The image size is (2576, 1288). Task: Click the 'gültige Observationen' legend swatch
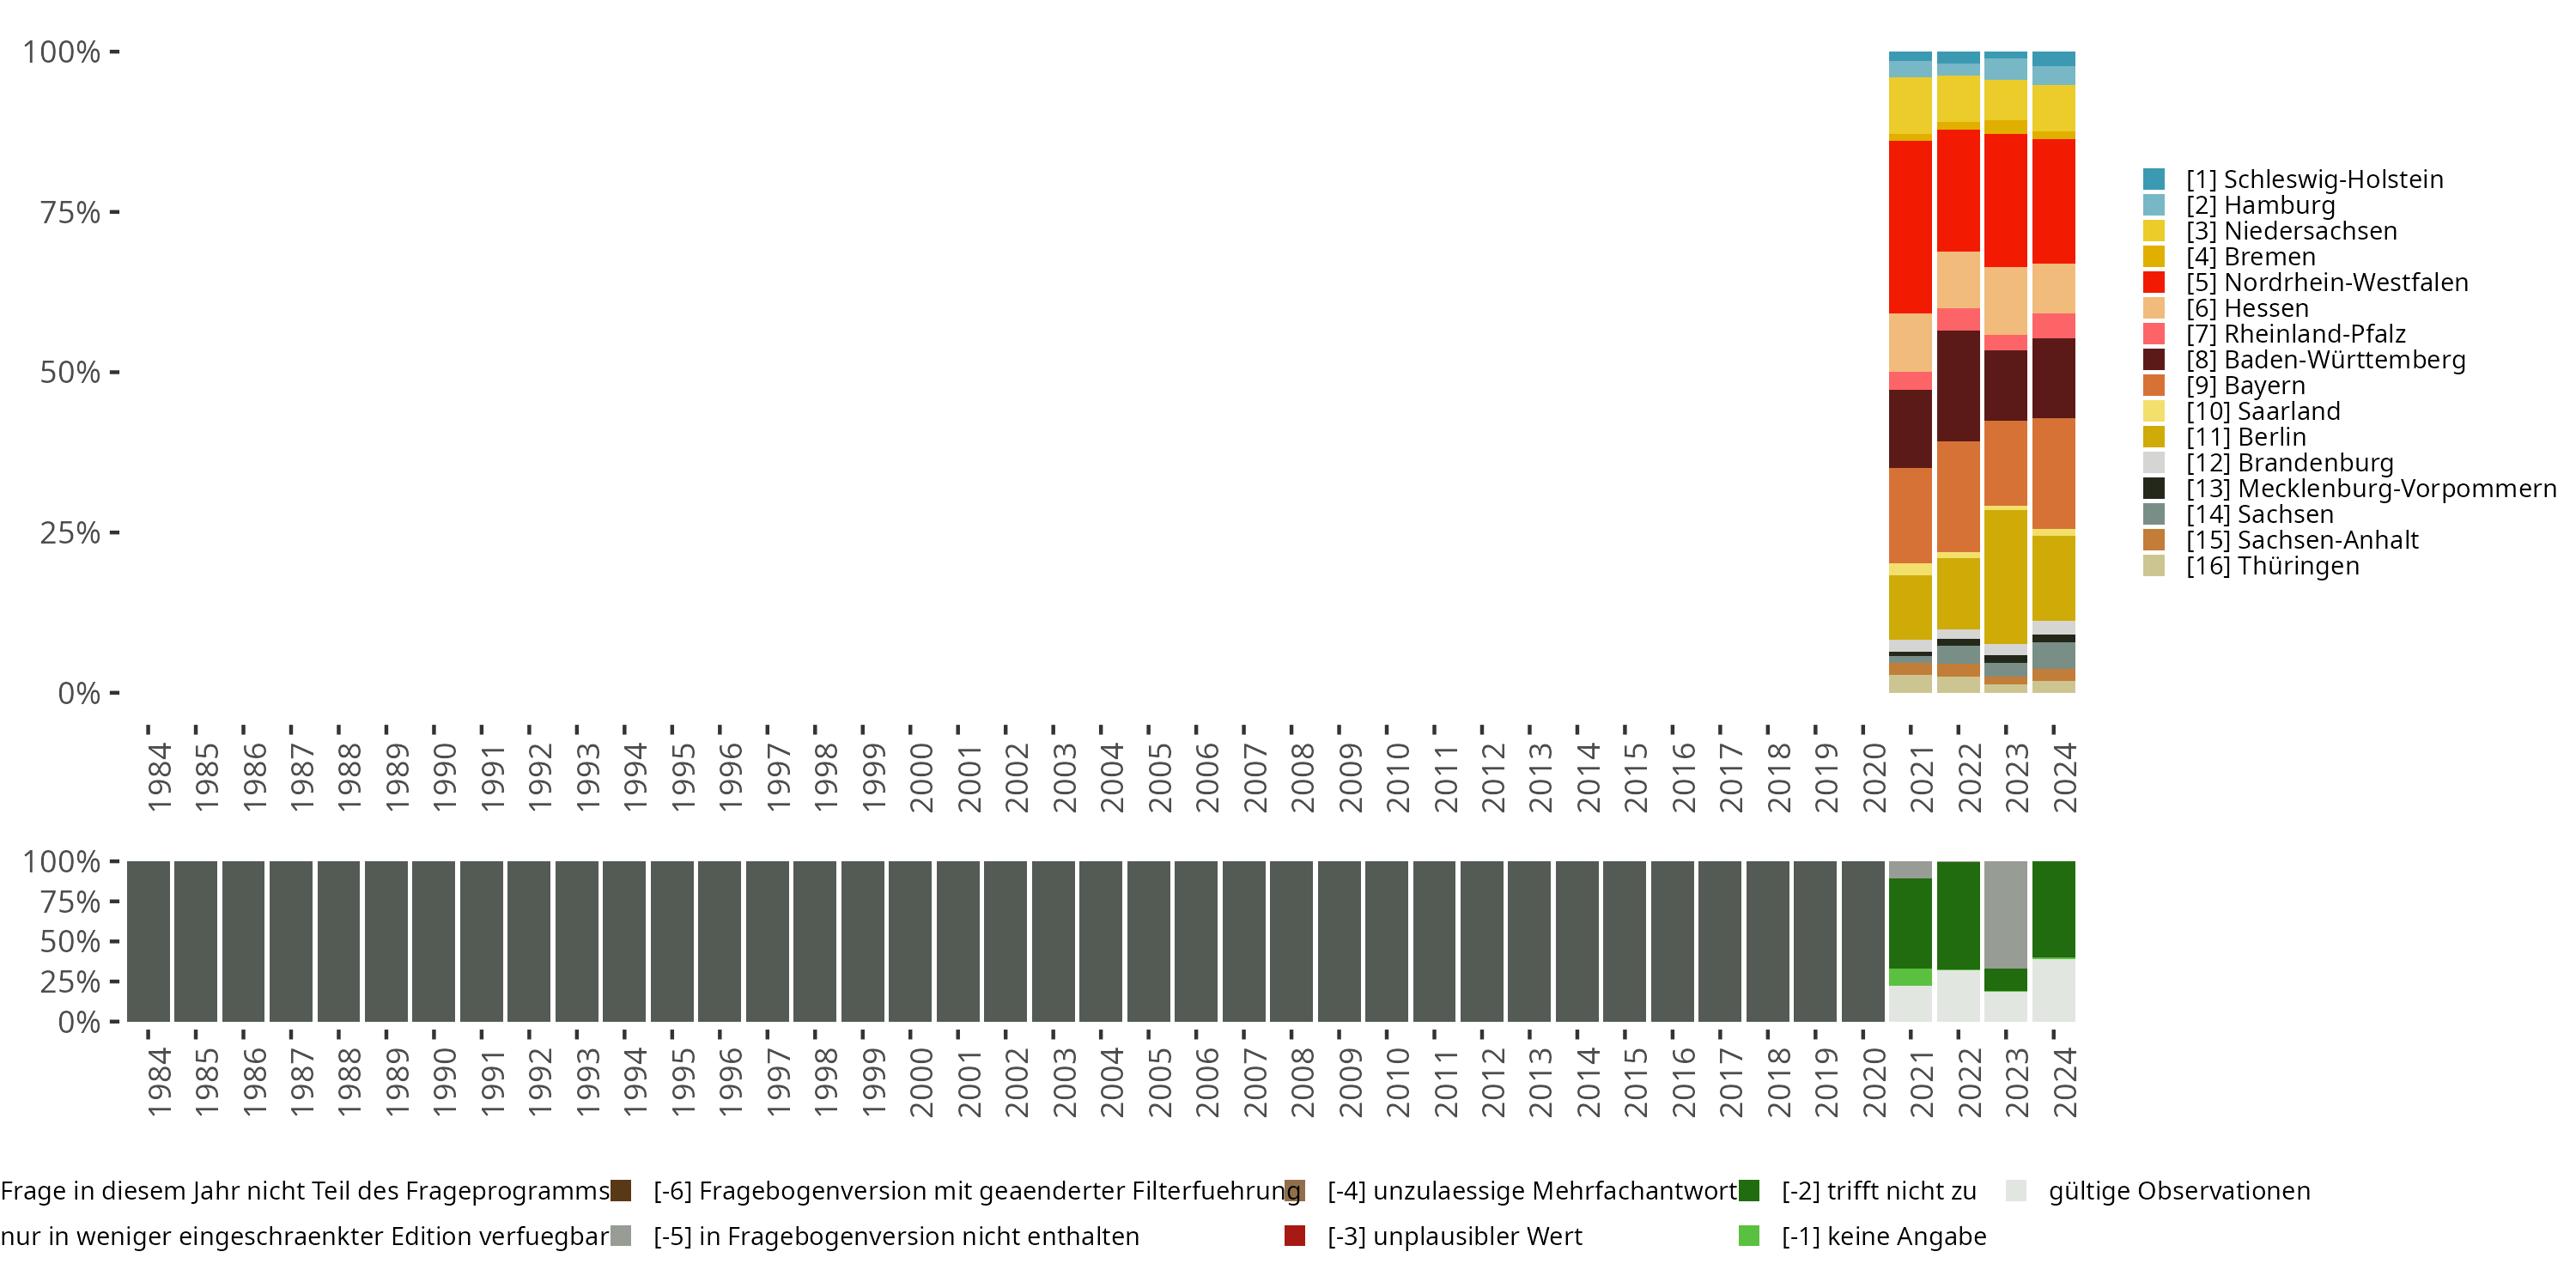click(2016, 1190)
